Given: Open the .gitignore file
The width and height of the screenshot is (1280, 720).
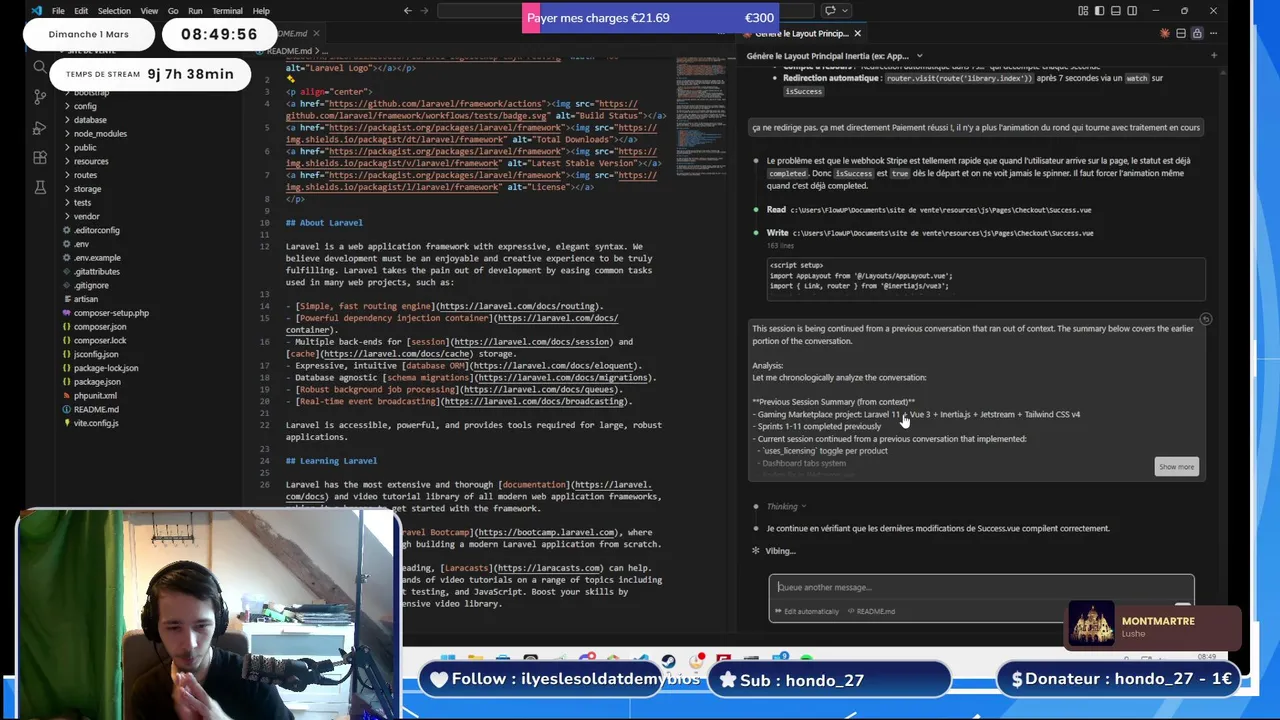Looking at the screenshot, I should coord(91,285).
